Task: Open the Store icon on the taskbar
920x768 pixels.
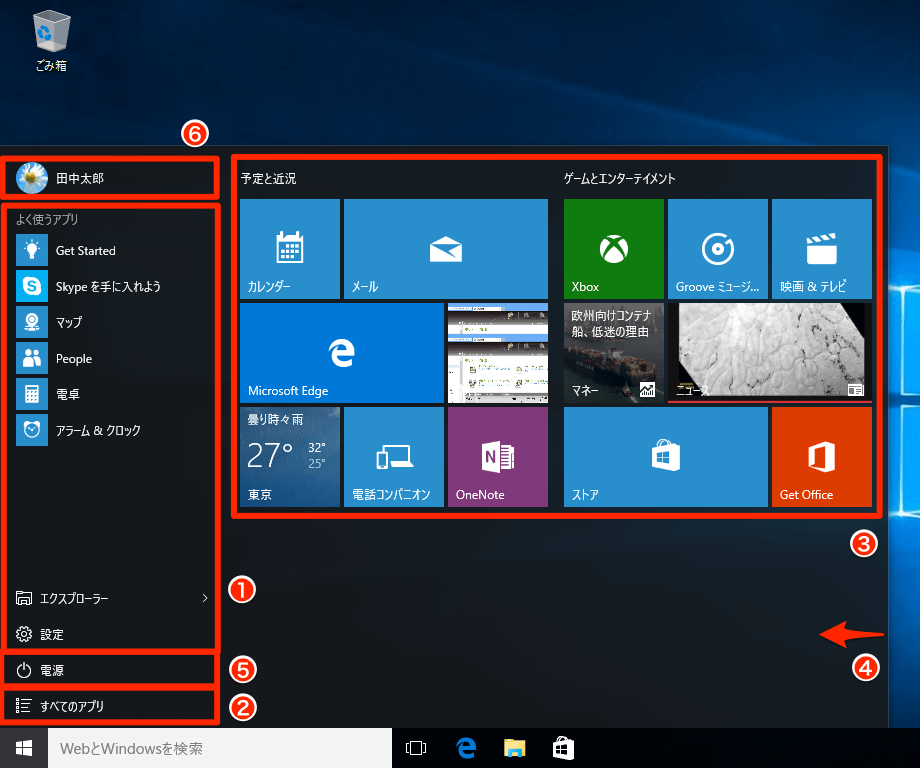Action: click(x=563, y=748)
